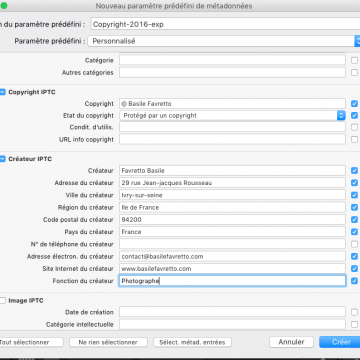Uncheck the Adresse du créateur checkbox
This screenshot has height=360, width=360.
(354, 183)
